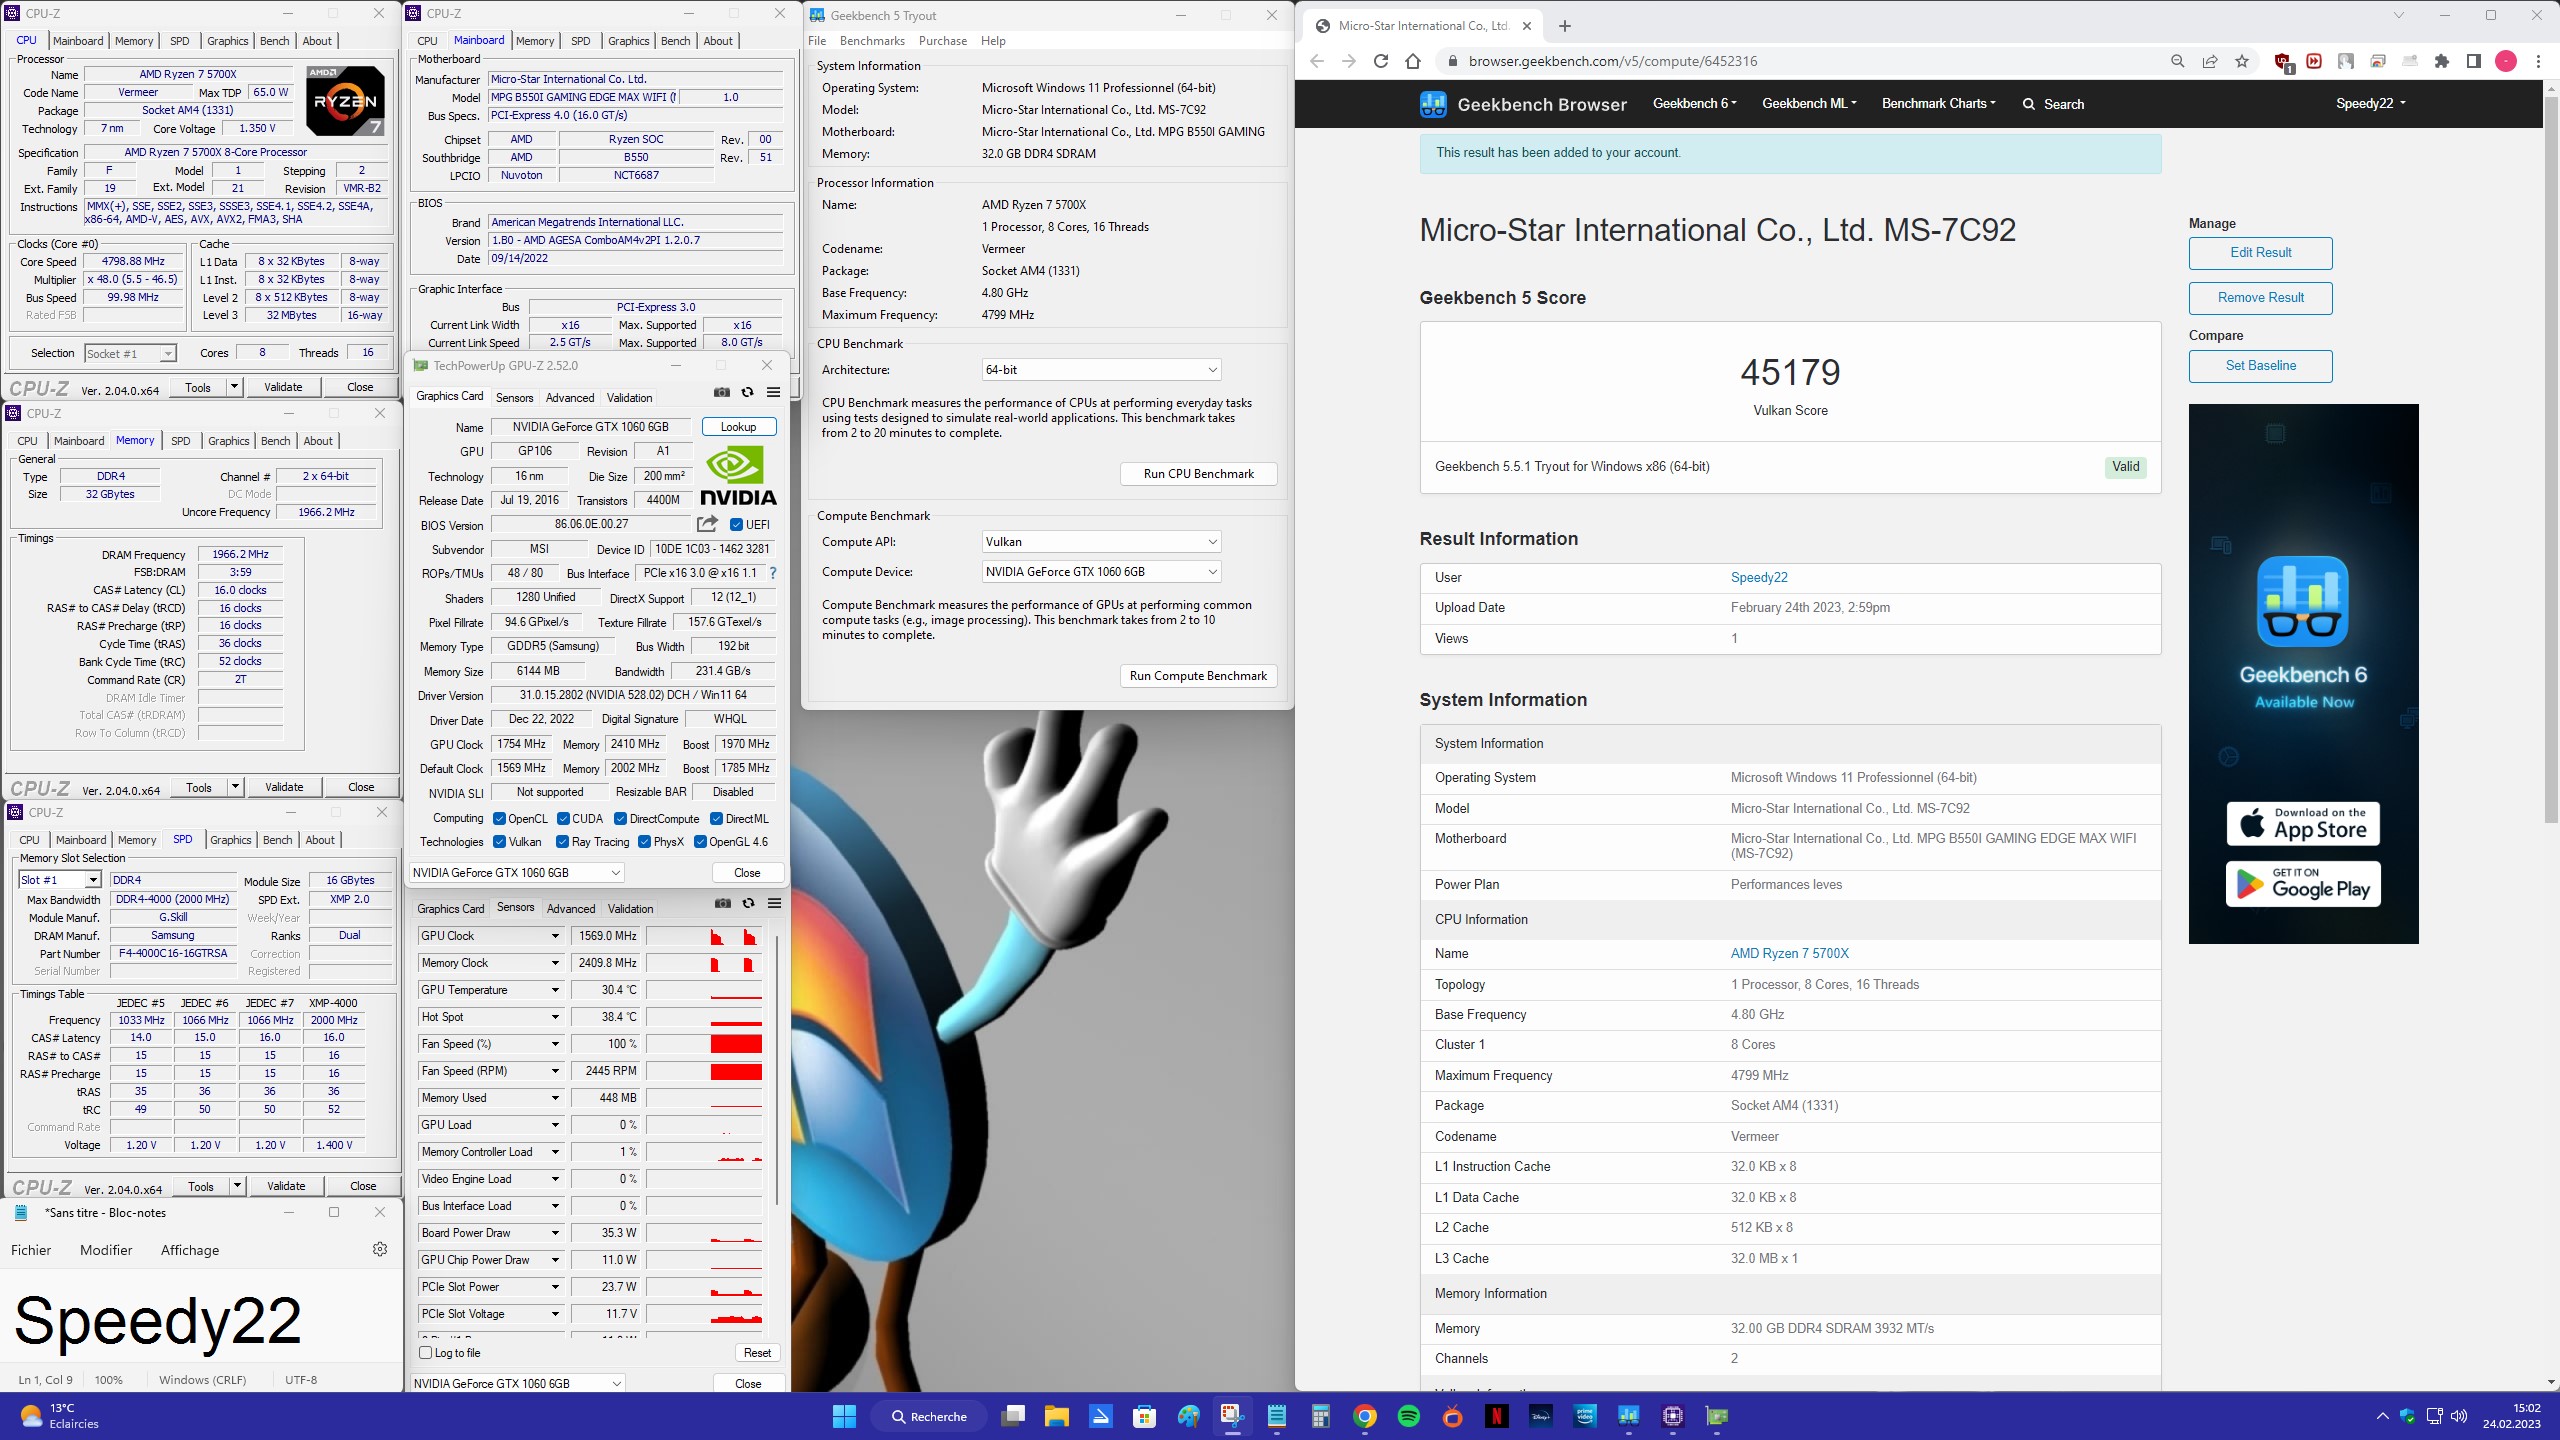
Task: Click the browser page vertical scrollbar
Action: click(x=2550, y=458)
